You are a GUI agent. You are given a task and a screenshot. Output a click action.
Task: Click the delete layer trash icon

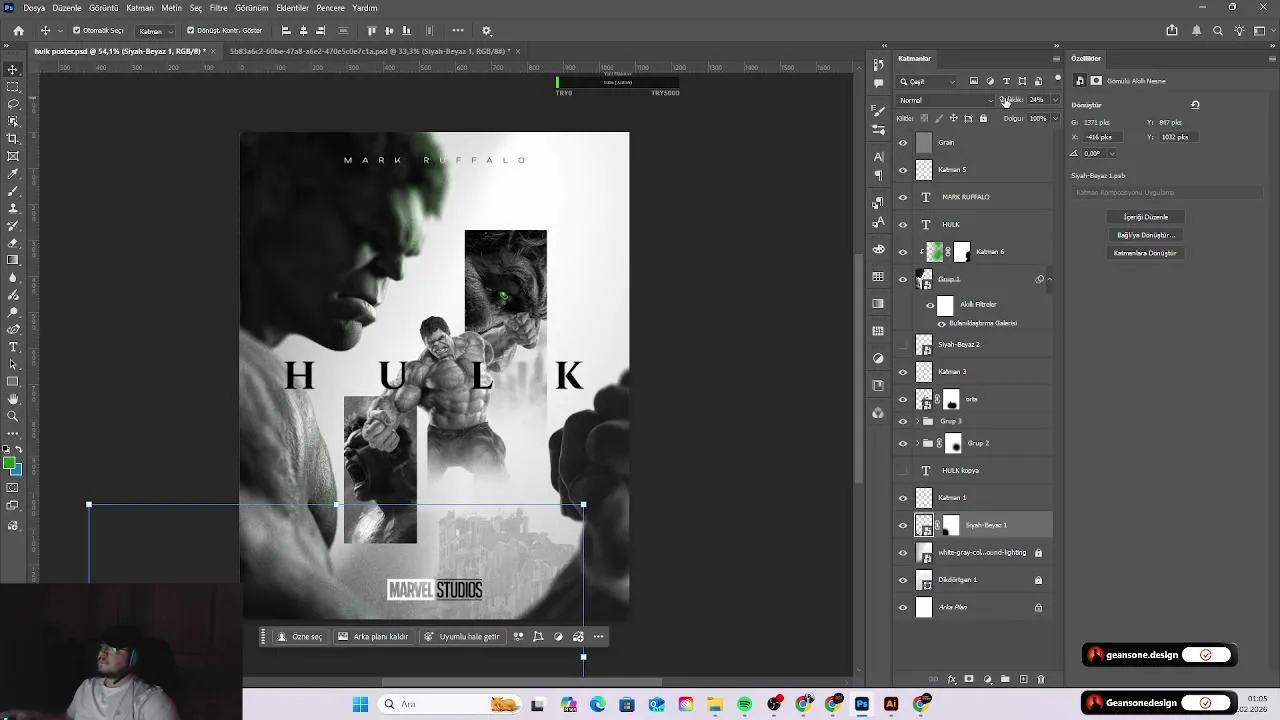tap(1041, 680)
